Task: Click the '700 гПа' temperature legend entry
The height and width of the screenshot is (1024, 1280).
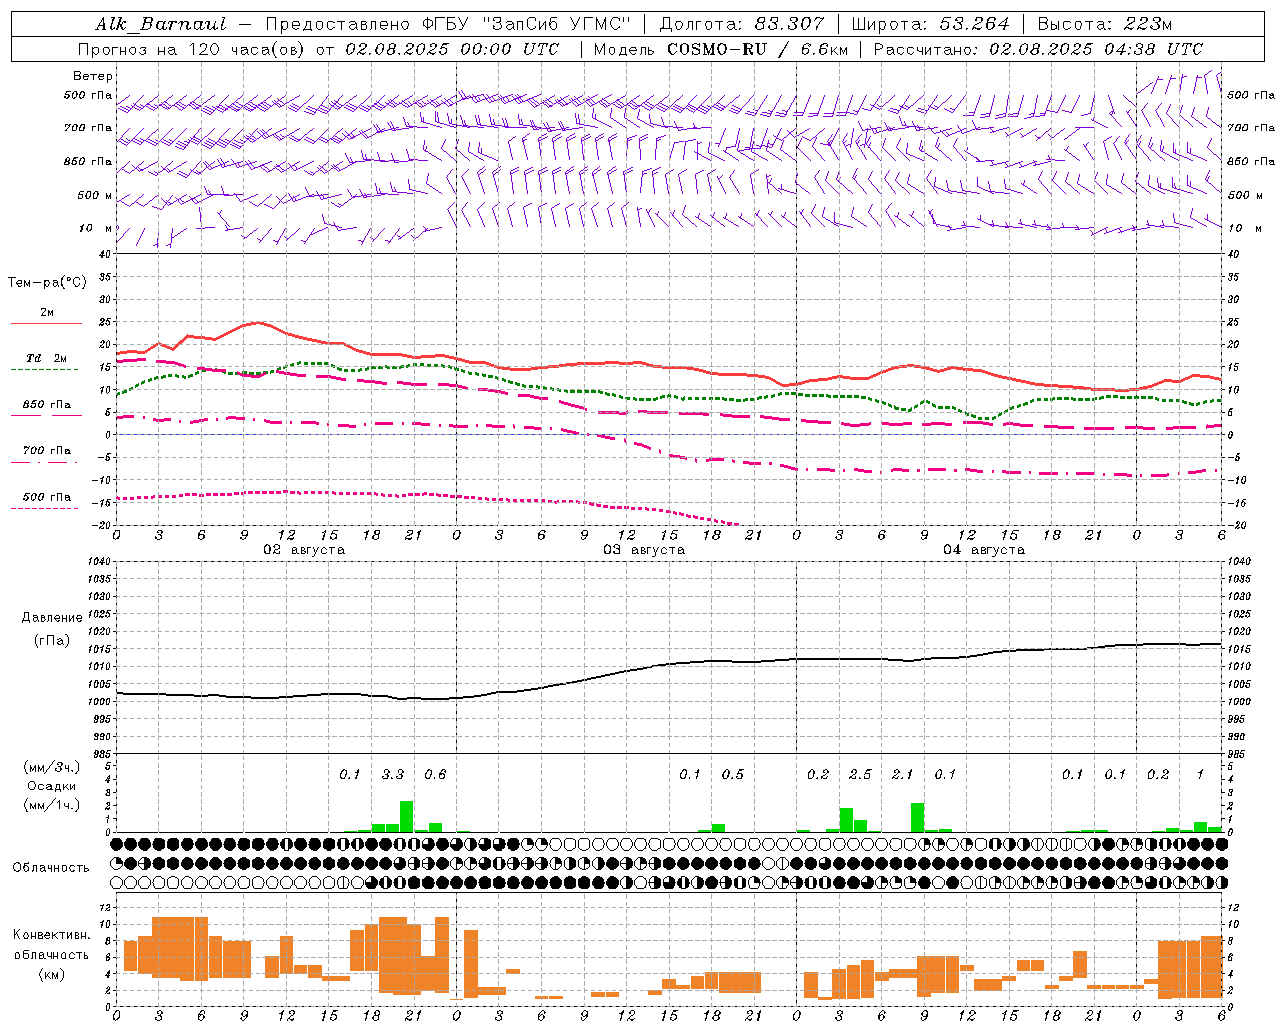Action: (47, 450)
